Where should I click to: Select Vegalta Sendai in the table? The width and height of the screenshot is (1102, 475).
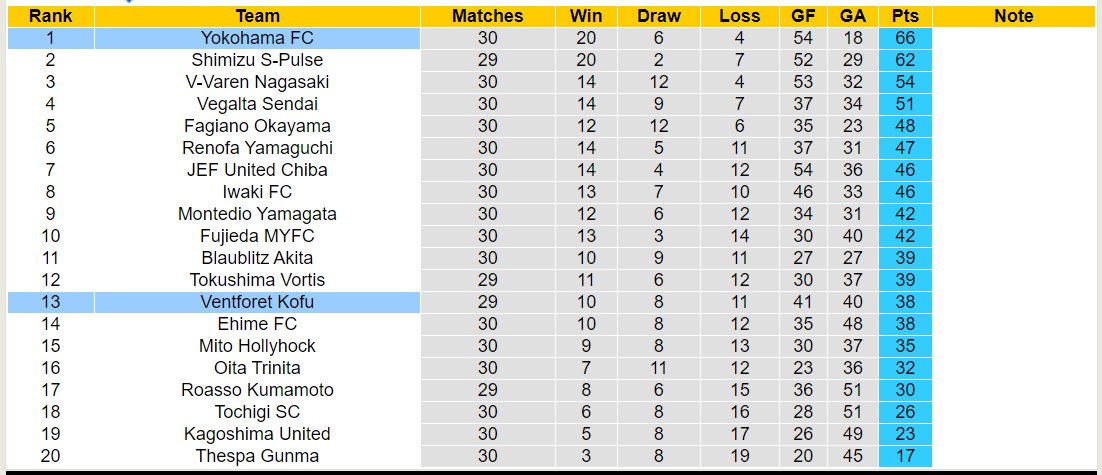click(x=257, y=104)
